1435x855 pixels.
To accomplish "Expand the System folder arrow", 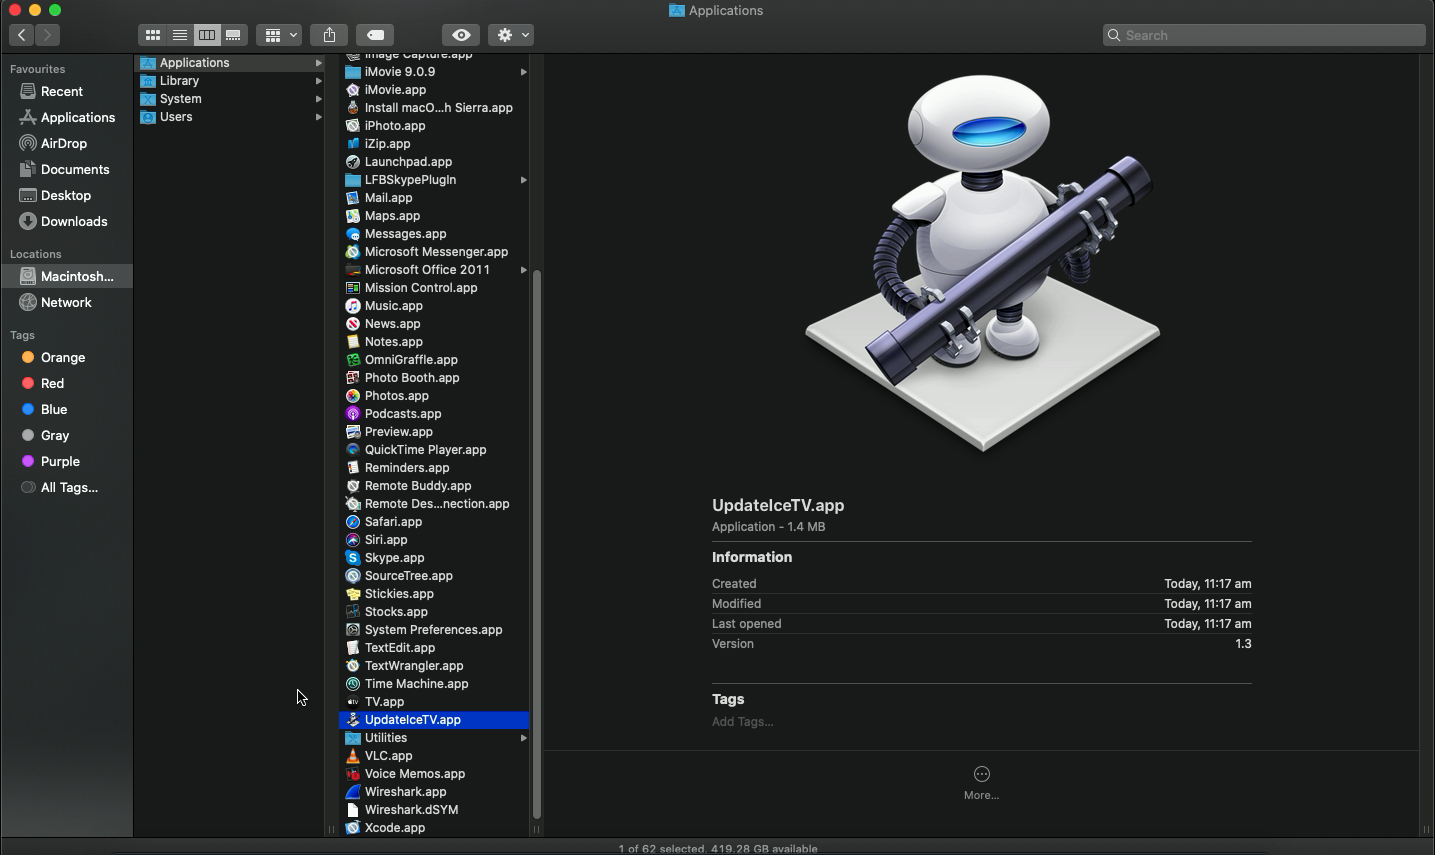I will pyautogui.click(x=319, y=99).
